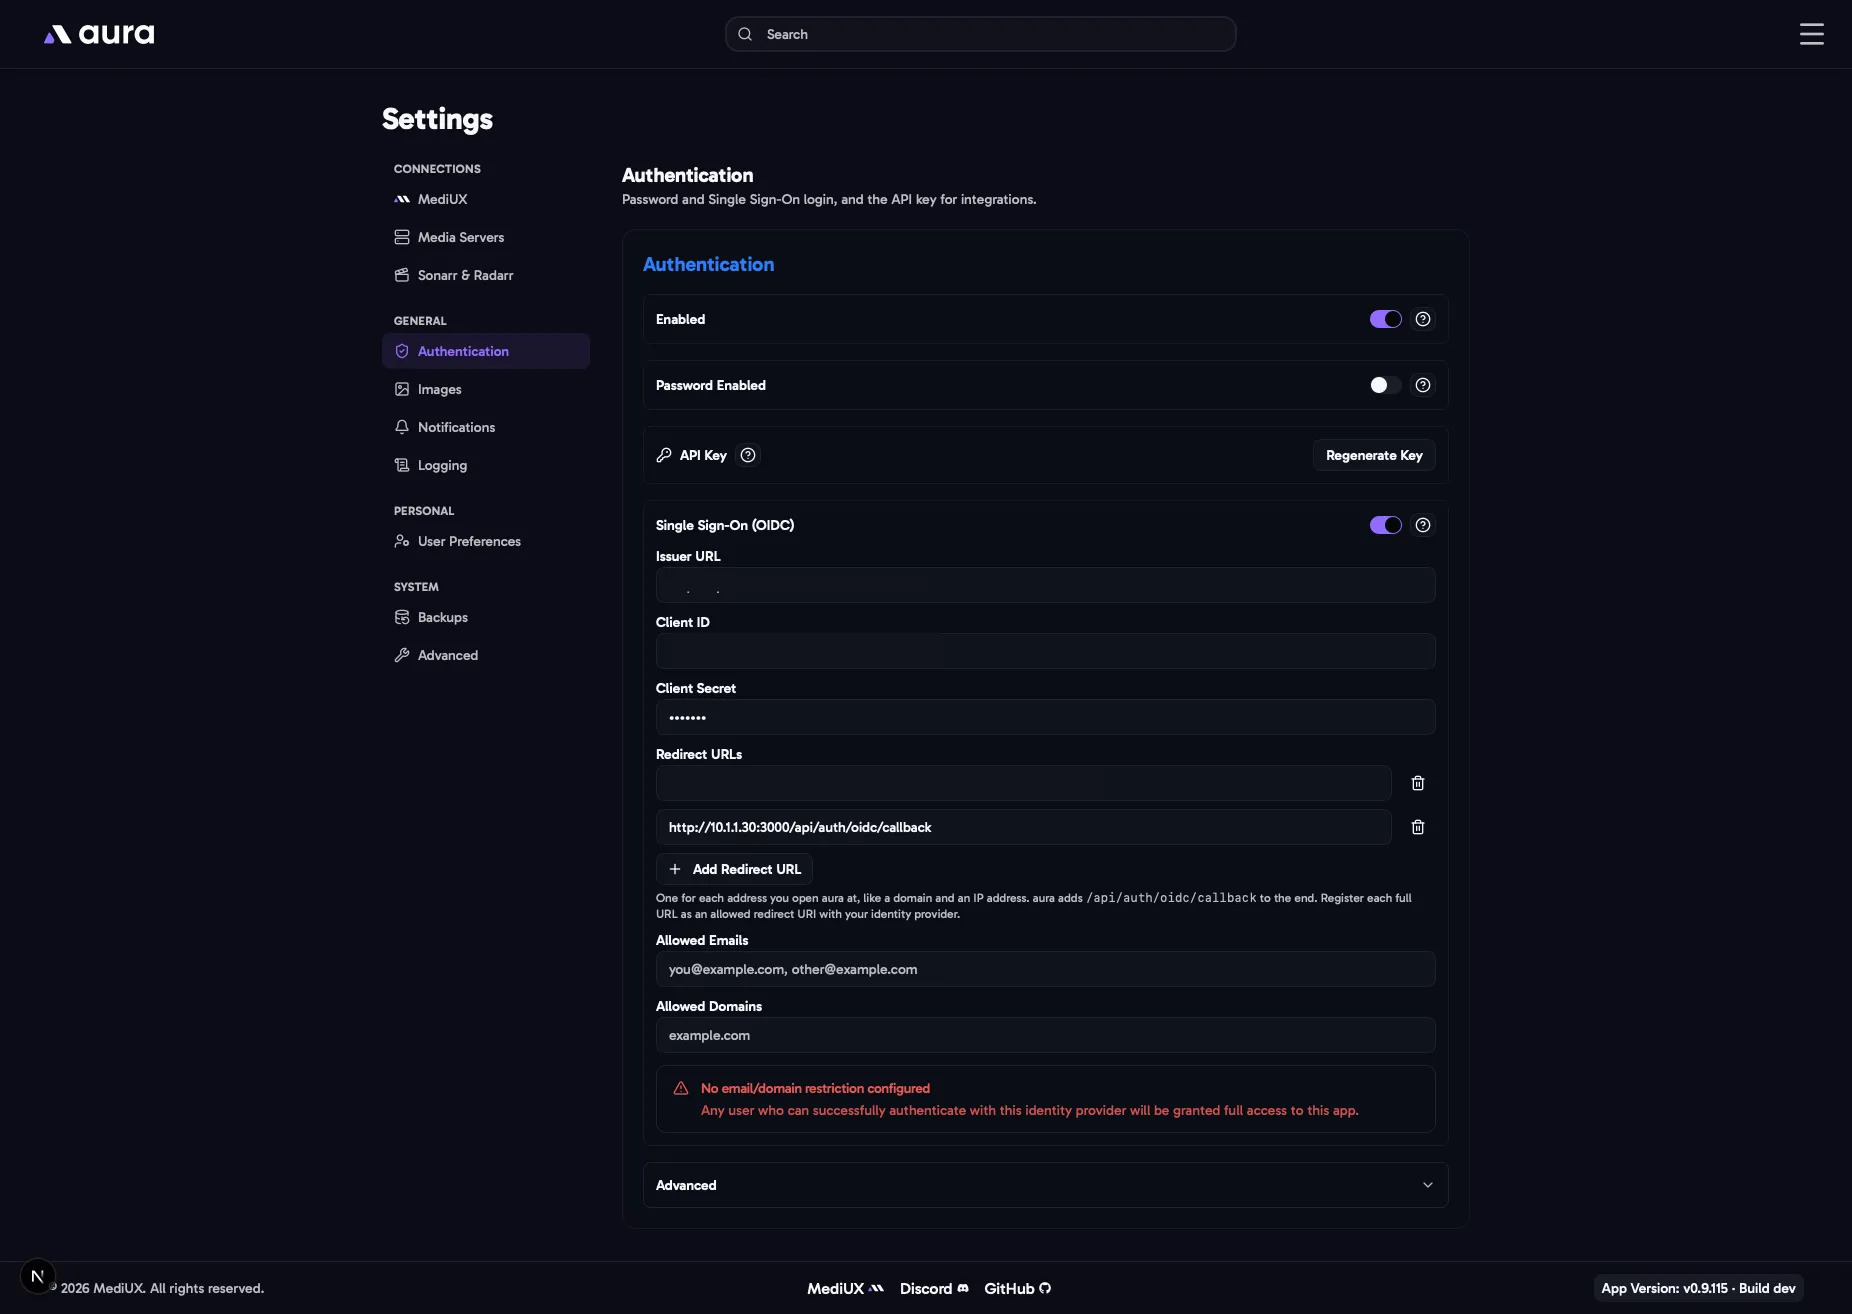Click the Settings page title
Viewport: 1852px width, 1314px height.
(437, 119)
